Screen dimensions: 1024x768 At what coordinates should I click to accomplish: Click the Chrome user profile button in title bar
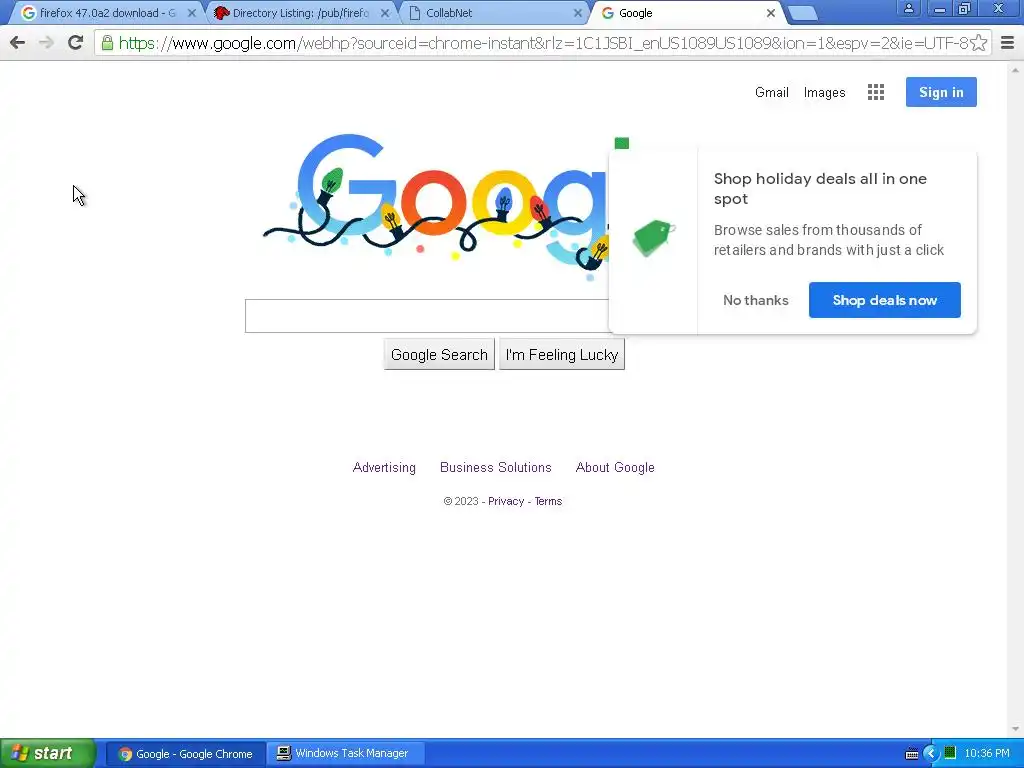coord(908,8)
